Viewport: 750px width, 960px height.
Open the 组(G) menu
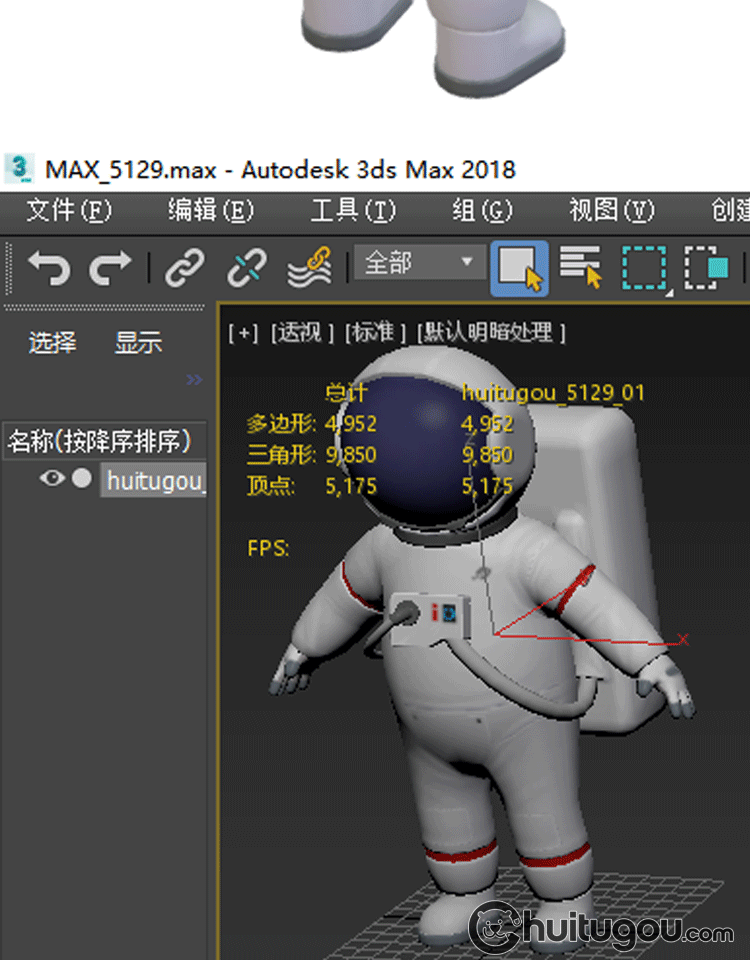[482, 211]
